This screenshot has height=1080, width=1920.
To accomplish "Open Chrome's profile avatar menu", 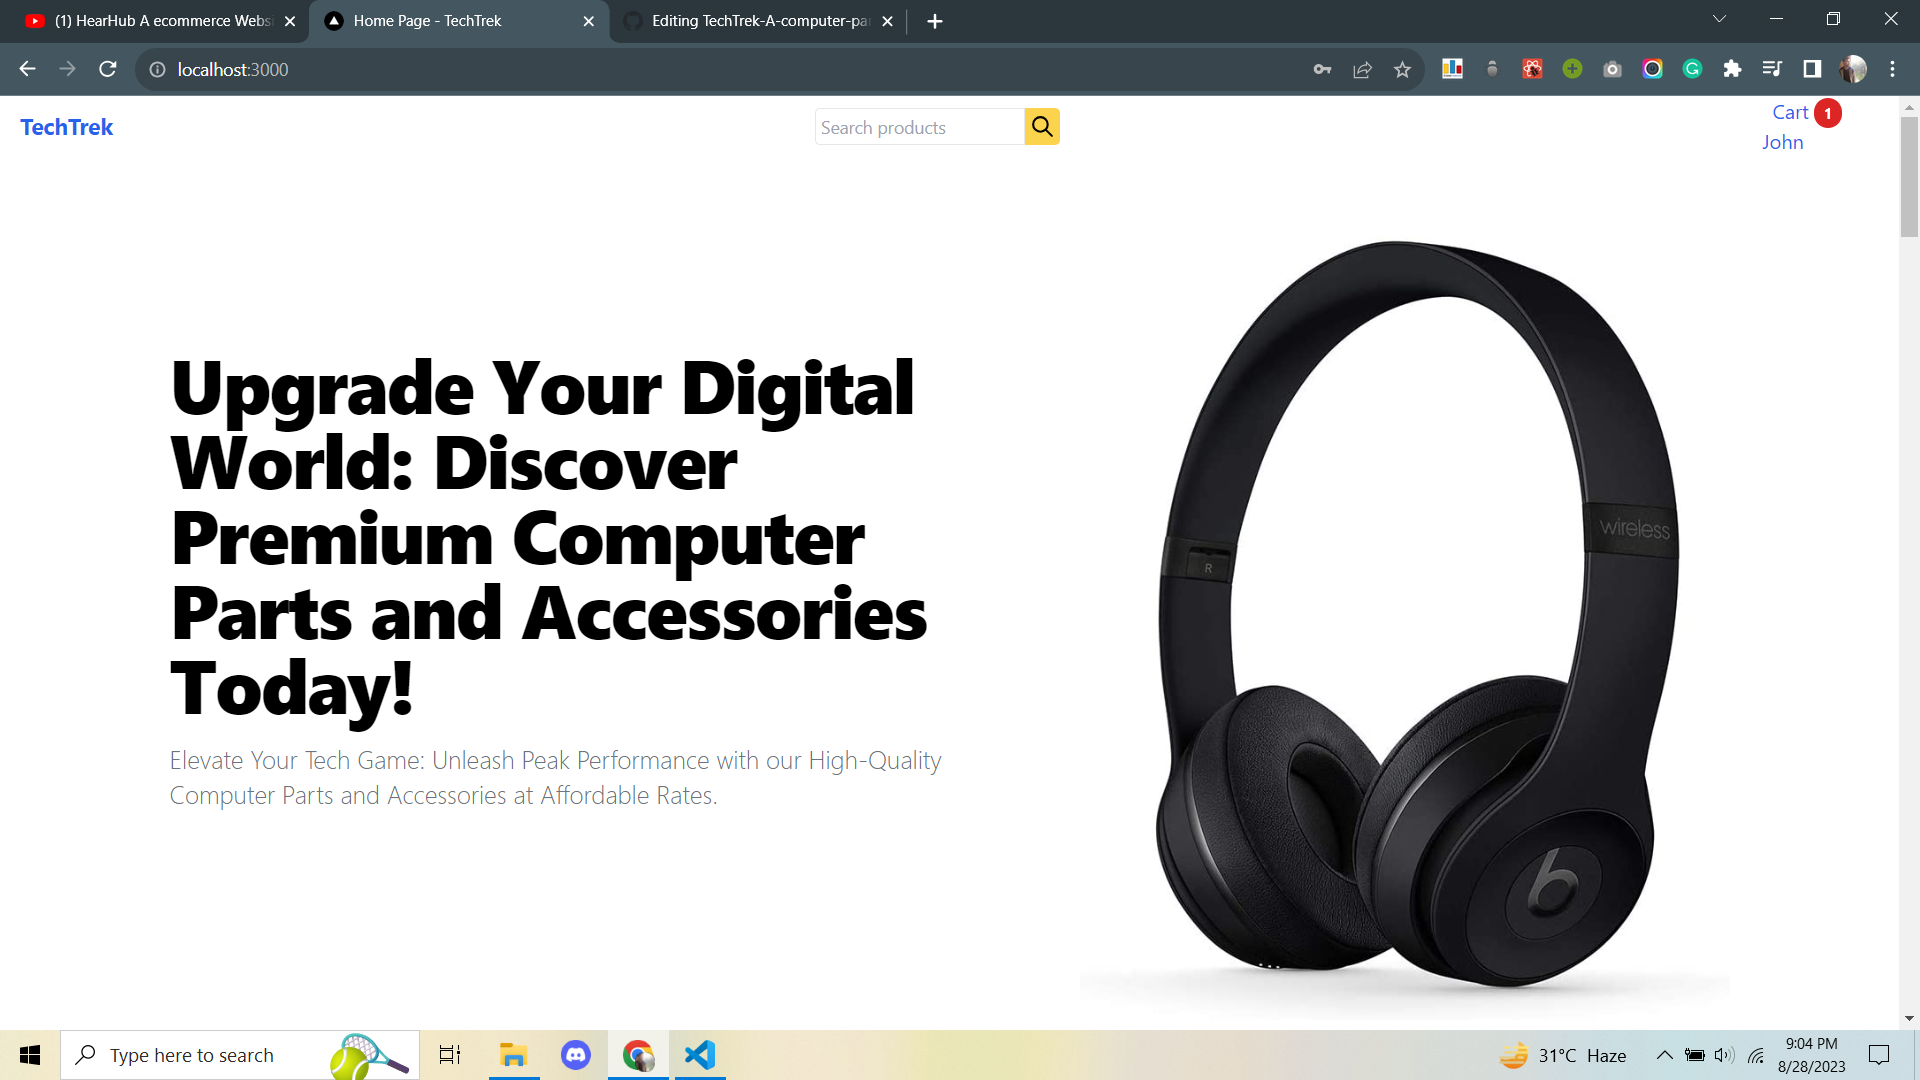I will click(x=1854, y=68).
